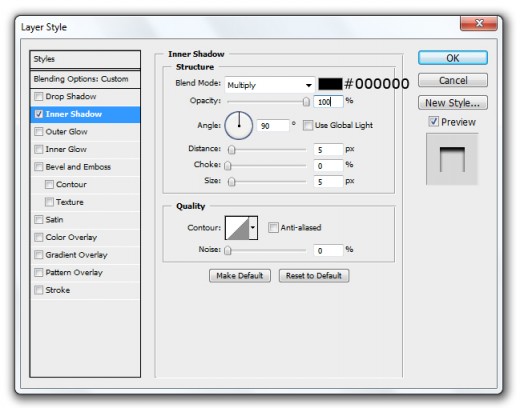The image size is (520, 408).
Task: Enable the Drop Shadow checkbox
Action: pos(39,97)
